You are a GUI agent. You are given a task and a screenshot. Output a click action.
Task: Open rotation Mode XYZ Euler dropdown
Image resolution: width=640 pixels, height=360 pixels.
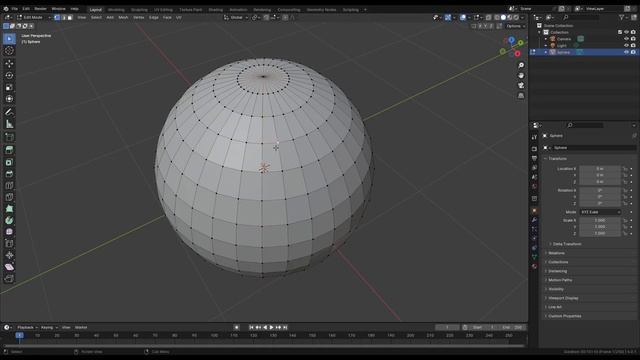[x=600, y=212]
